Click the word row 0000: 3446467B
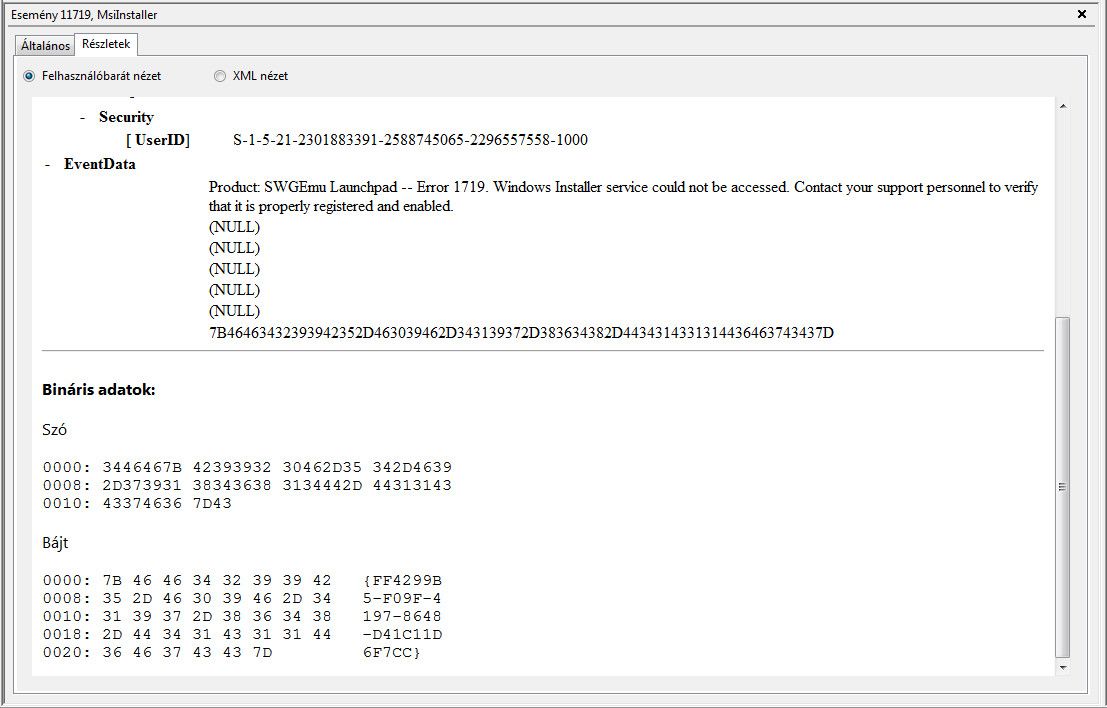Screen dimensions: 1107x708 [247, 467]
